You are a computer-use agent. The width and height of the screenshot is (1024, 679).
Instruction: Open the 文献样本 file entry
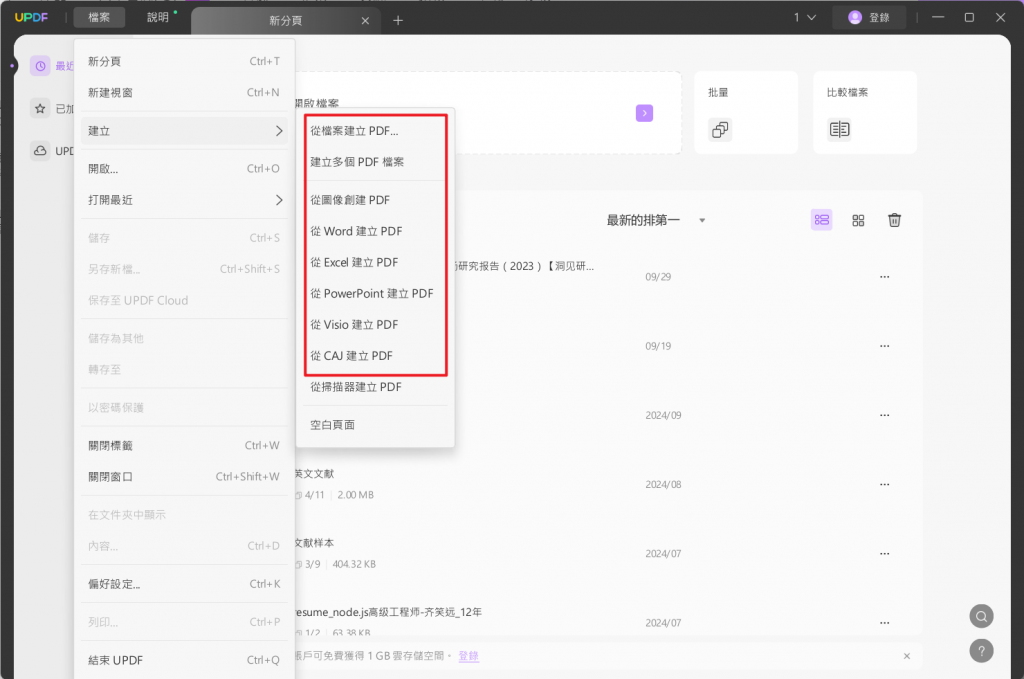pos(314,543)
